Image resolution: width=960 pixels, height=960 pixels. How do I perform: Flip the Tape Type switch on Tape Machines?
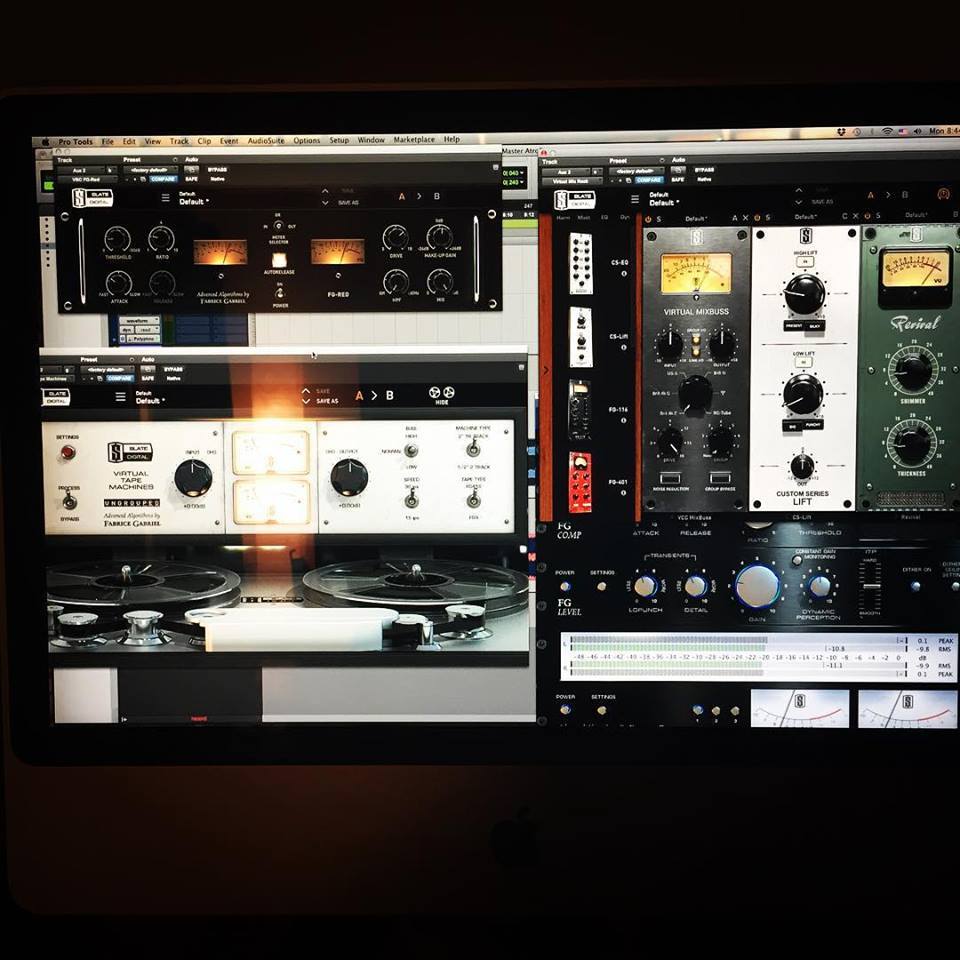[473, 500]
